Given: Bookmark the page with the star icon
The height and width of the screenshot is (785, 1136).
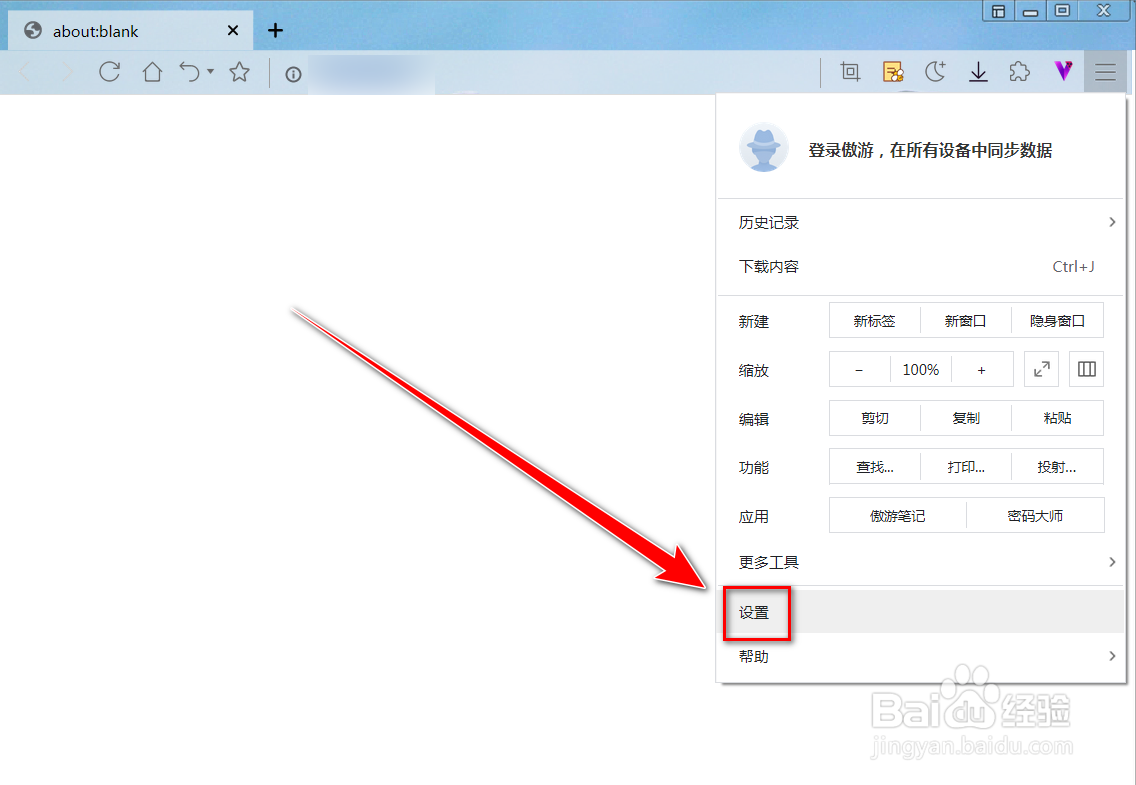Looking at the screenshot, I should (237, 72).
